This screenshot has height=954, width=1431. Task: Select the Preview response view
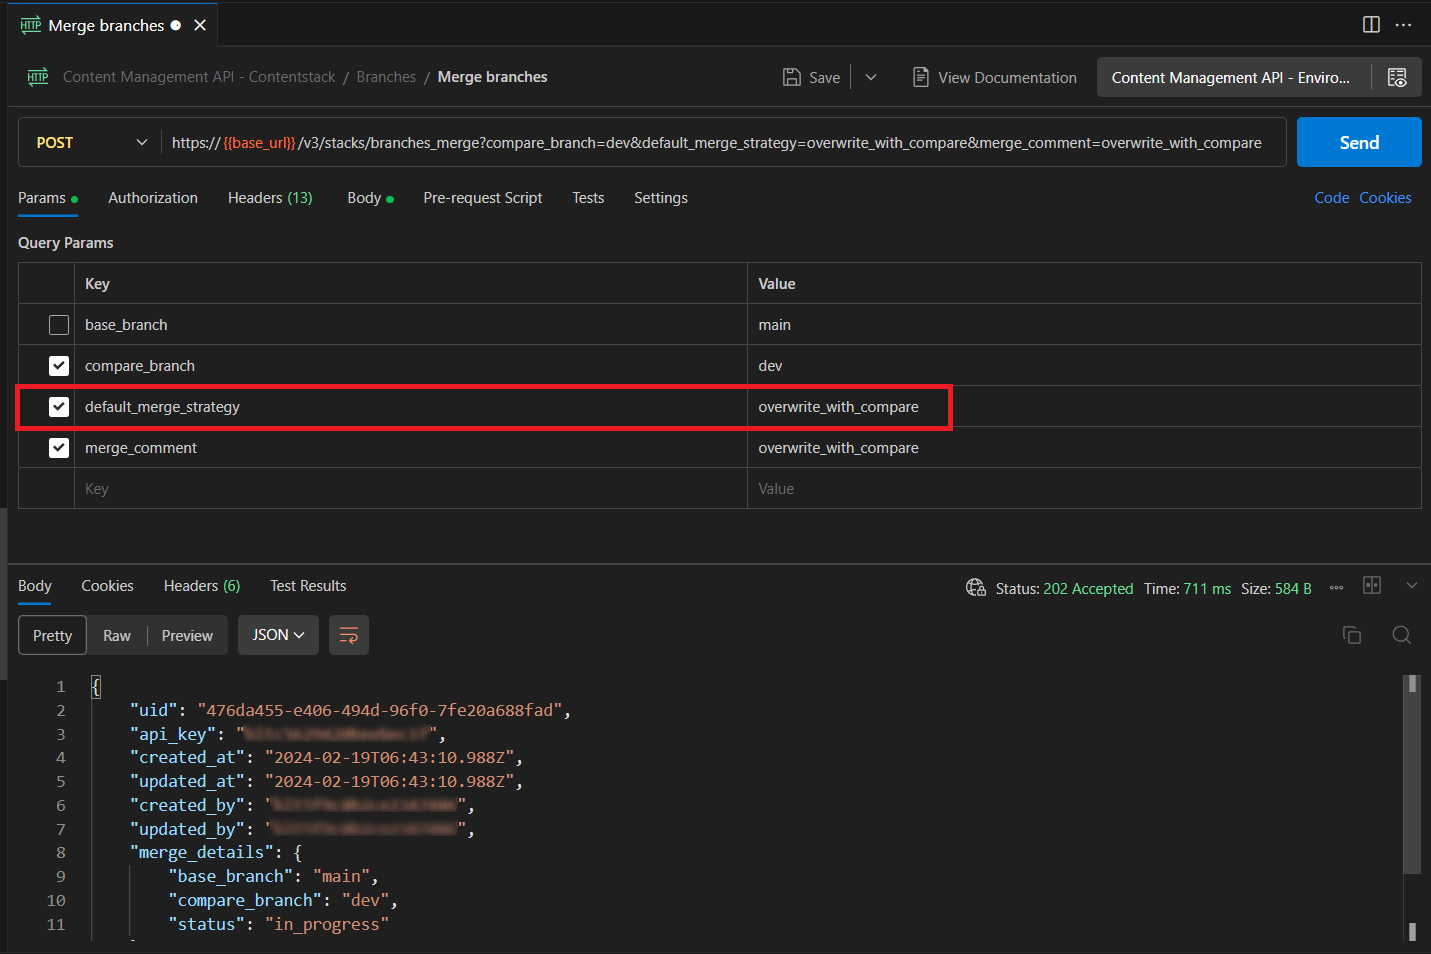coord(187,635)
